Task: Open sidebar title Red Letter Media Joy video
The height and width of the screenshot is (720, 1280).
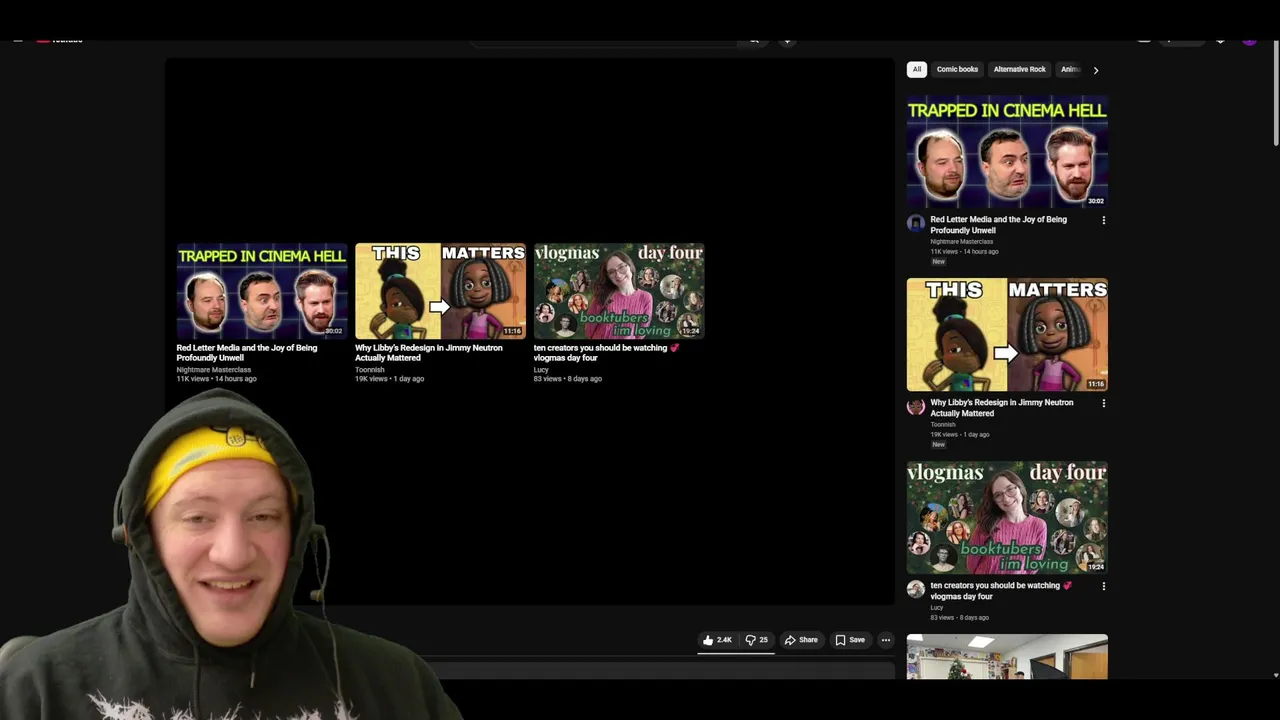Action: [998, 224]
